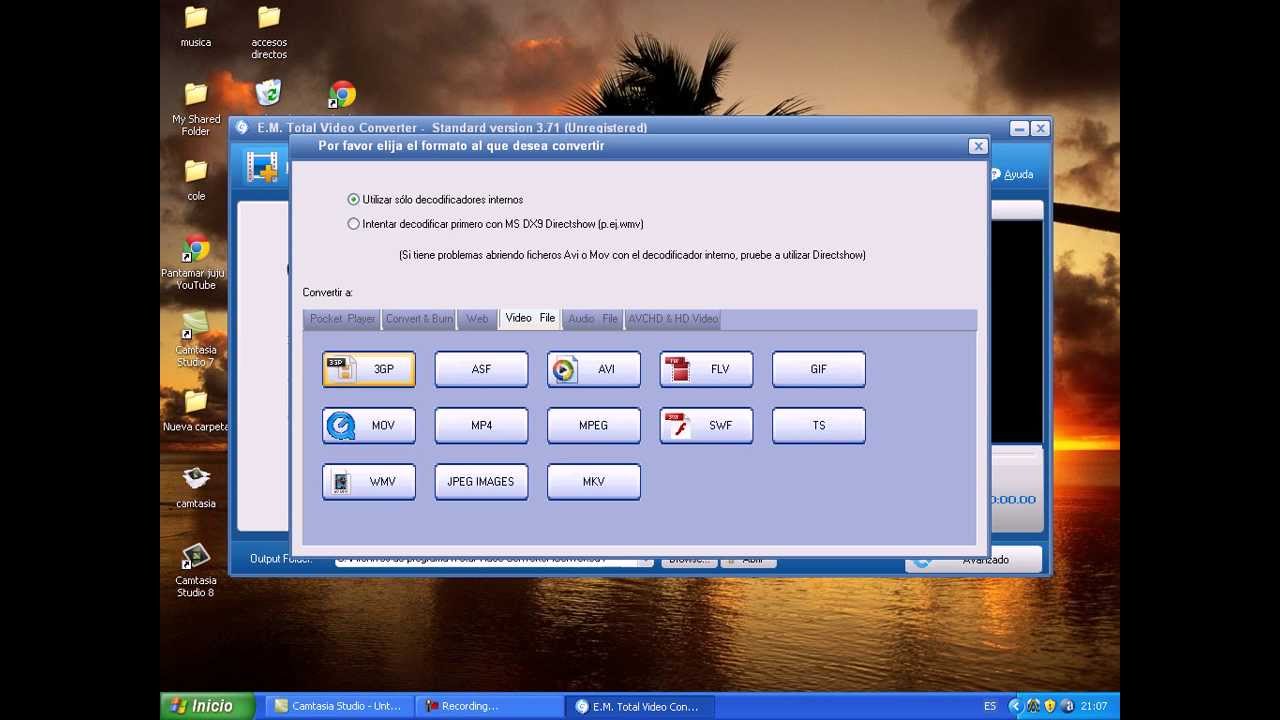Screen dimensions: 1280x720
Task: Open the camtasia desktop icon
Action: pyautogui.click(x=196, y=487)
